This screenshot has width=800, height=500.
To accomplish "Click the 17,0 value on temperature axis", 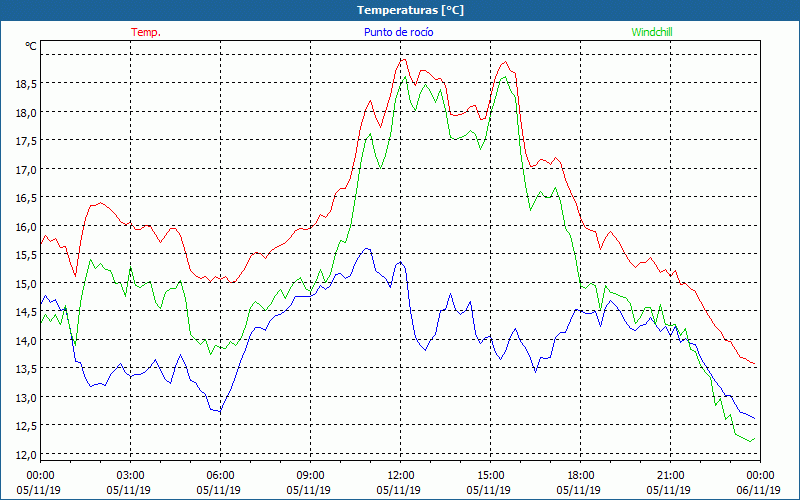I will coord(26,170).
